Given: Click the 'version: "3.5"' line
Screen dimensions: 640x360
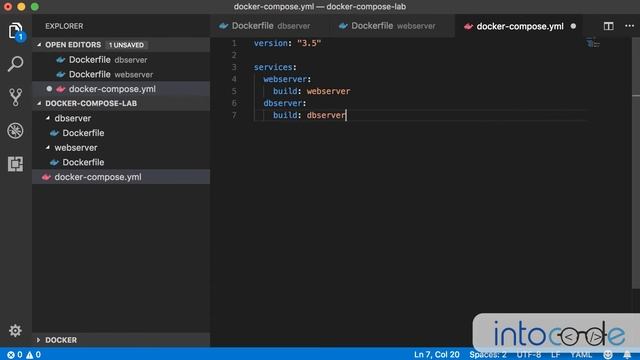Looking at the screenshot, I should (x=287, y=43).
